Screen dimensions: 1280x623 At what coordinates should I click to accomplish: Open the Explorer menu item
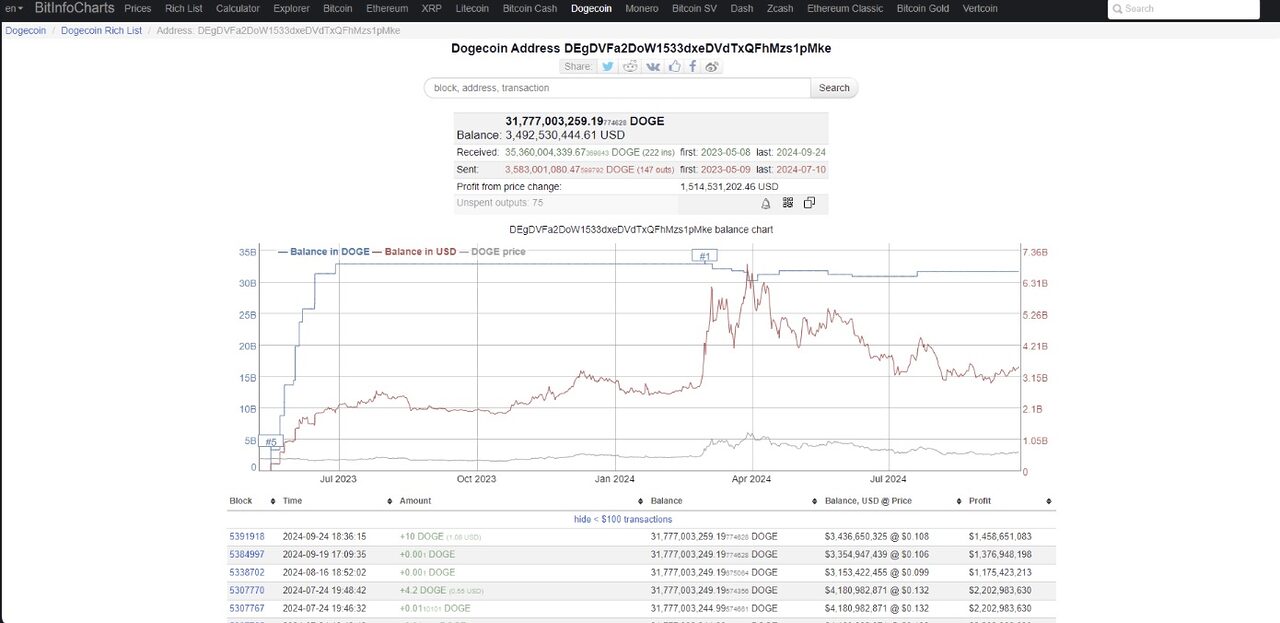(x=291, y=9)
